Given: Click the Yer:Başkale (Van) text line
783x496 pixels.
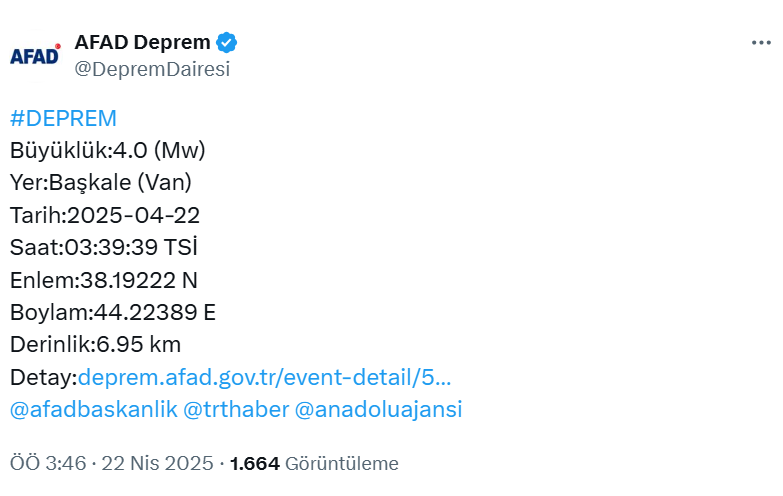Looking at the screenshot, I should click(x=101, y=183).
